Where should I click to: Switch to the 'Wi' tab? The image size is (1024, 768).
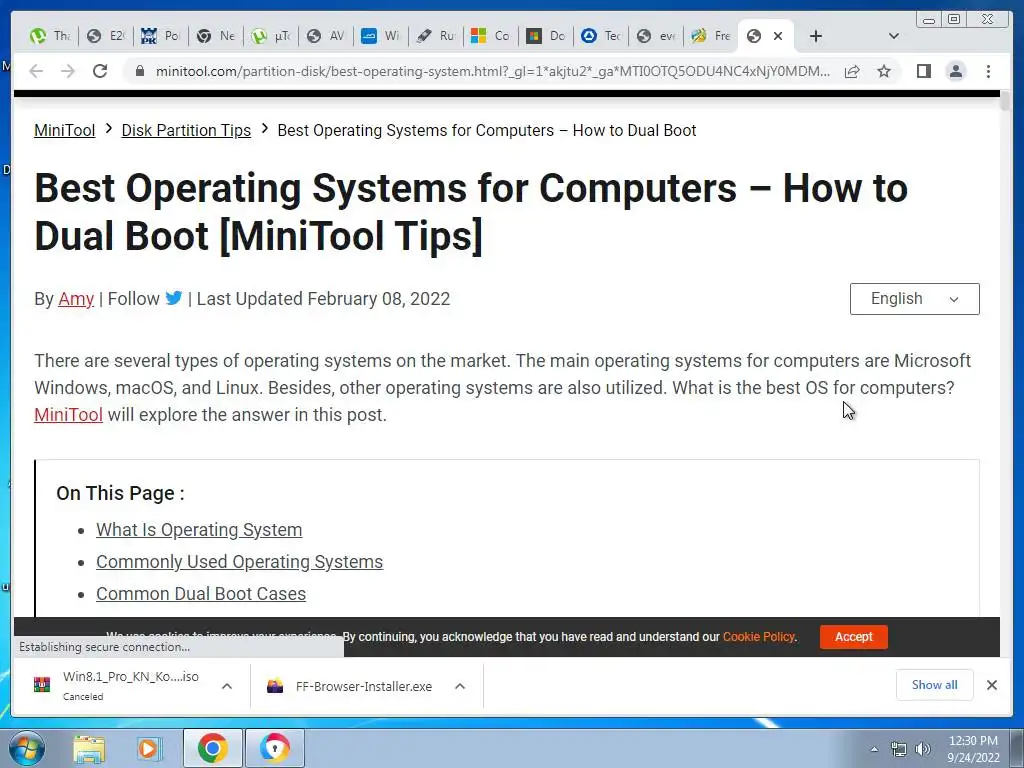click(x=381, y=36)
